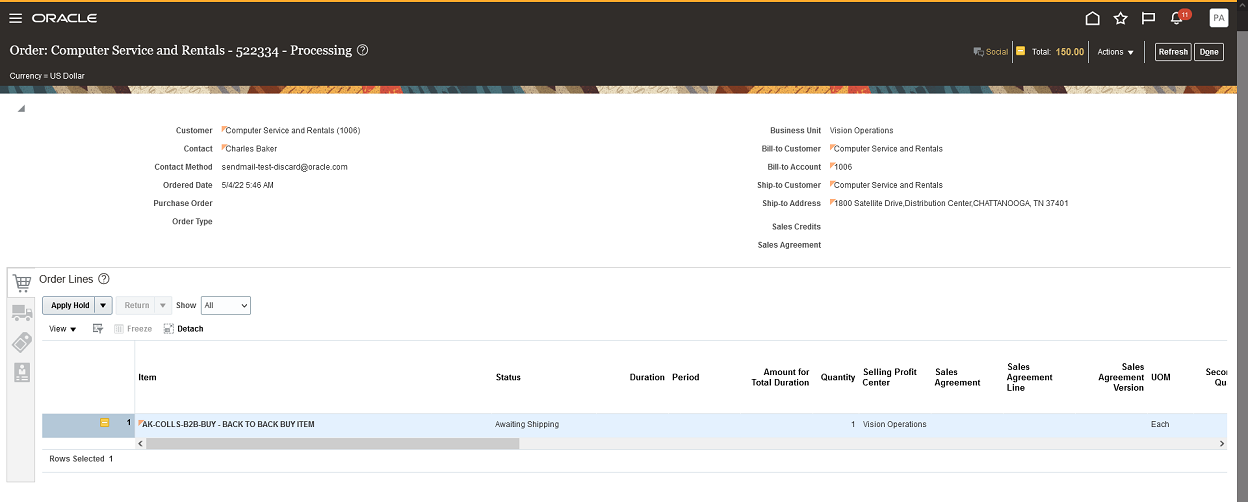Viewport: 1248px width, 502px height.
Task: Click the Quantity column header
Action: tap(838, 377)
